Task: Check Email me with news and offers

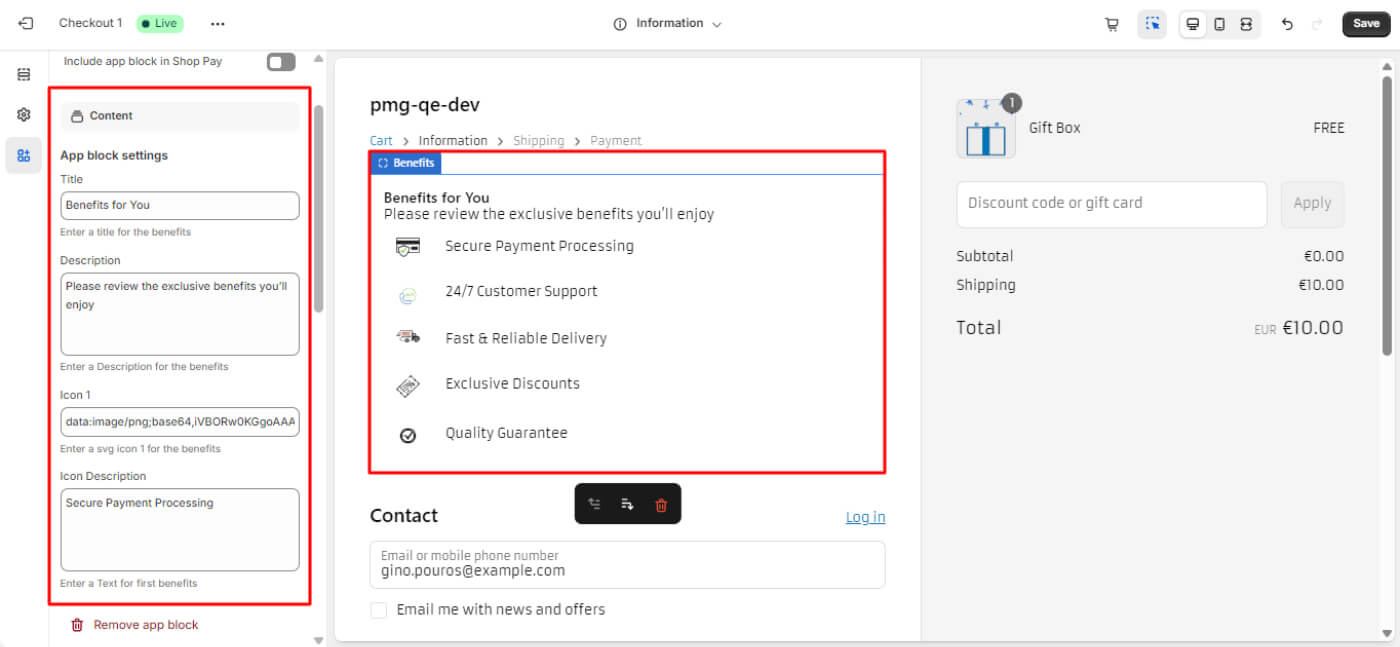Action: (x=379, y=610)
